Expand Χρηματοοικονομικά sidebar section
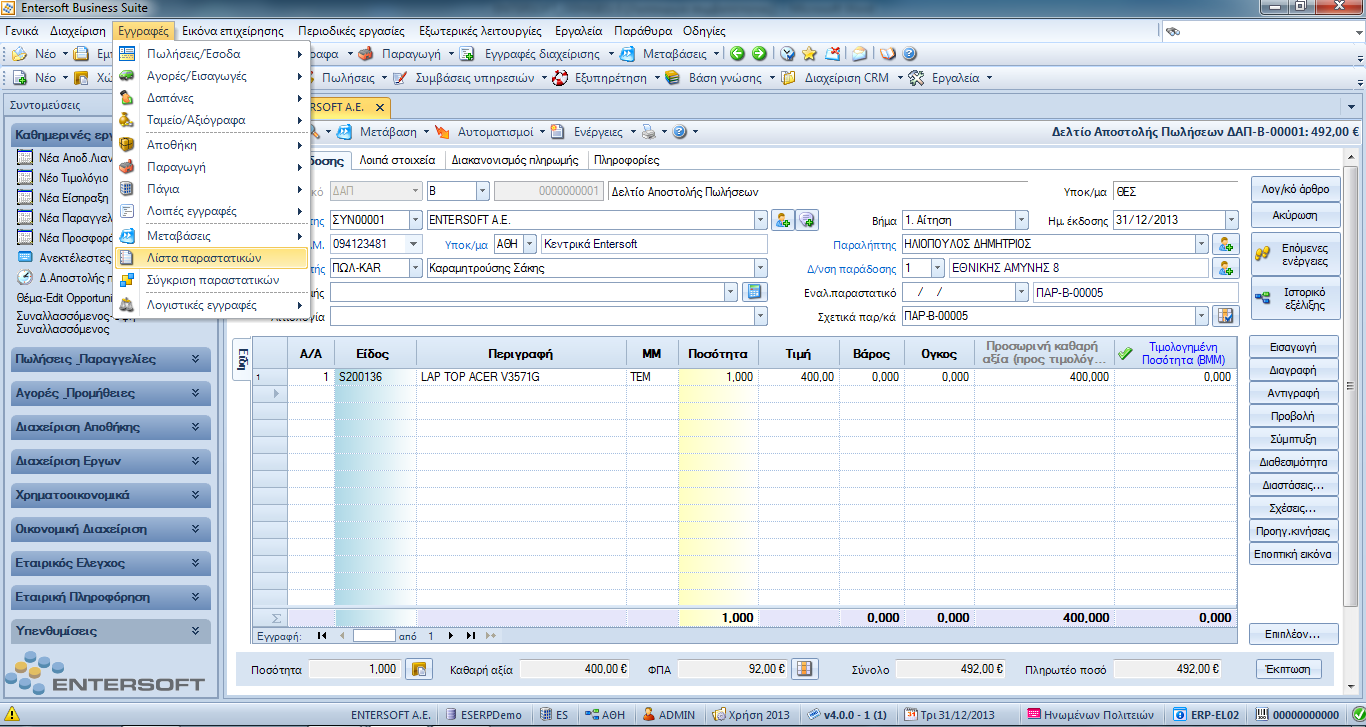This screenshot has width=1366, height=727. [110, 495]
